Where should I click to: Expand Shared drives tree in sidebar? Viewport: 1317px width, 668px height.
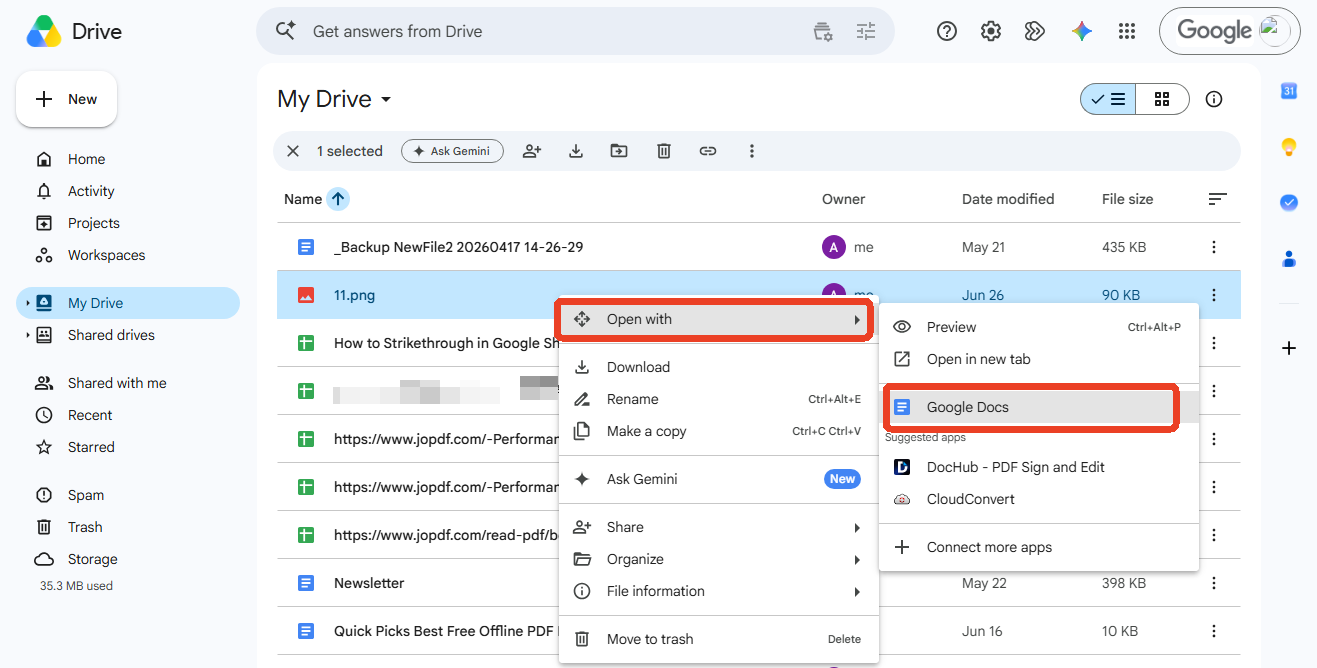click(x=28, y=335)
